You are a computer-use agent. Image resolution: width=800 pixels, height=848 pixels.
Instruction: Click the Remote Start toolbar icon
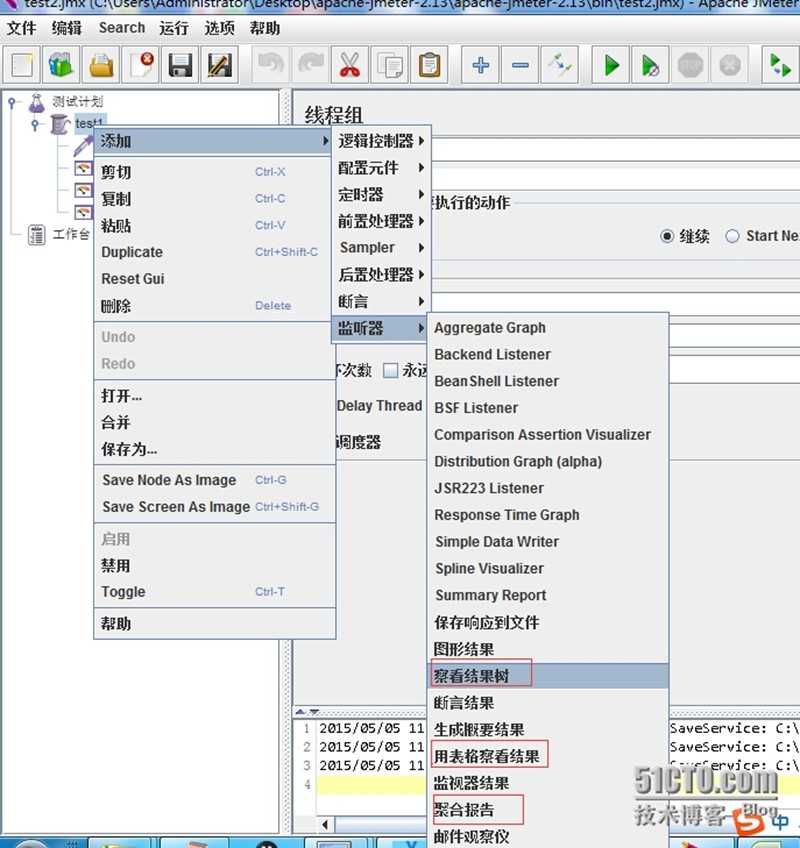[x=781, y=65]
